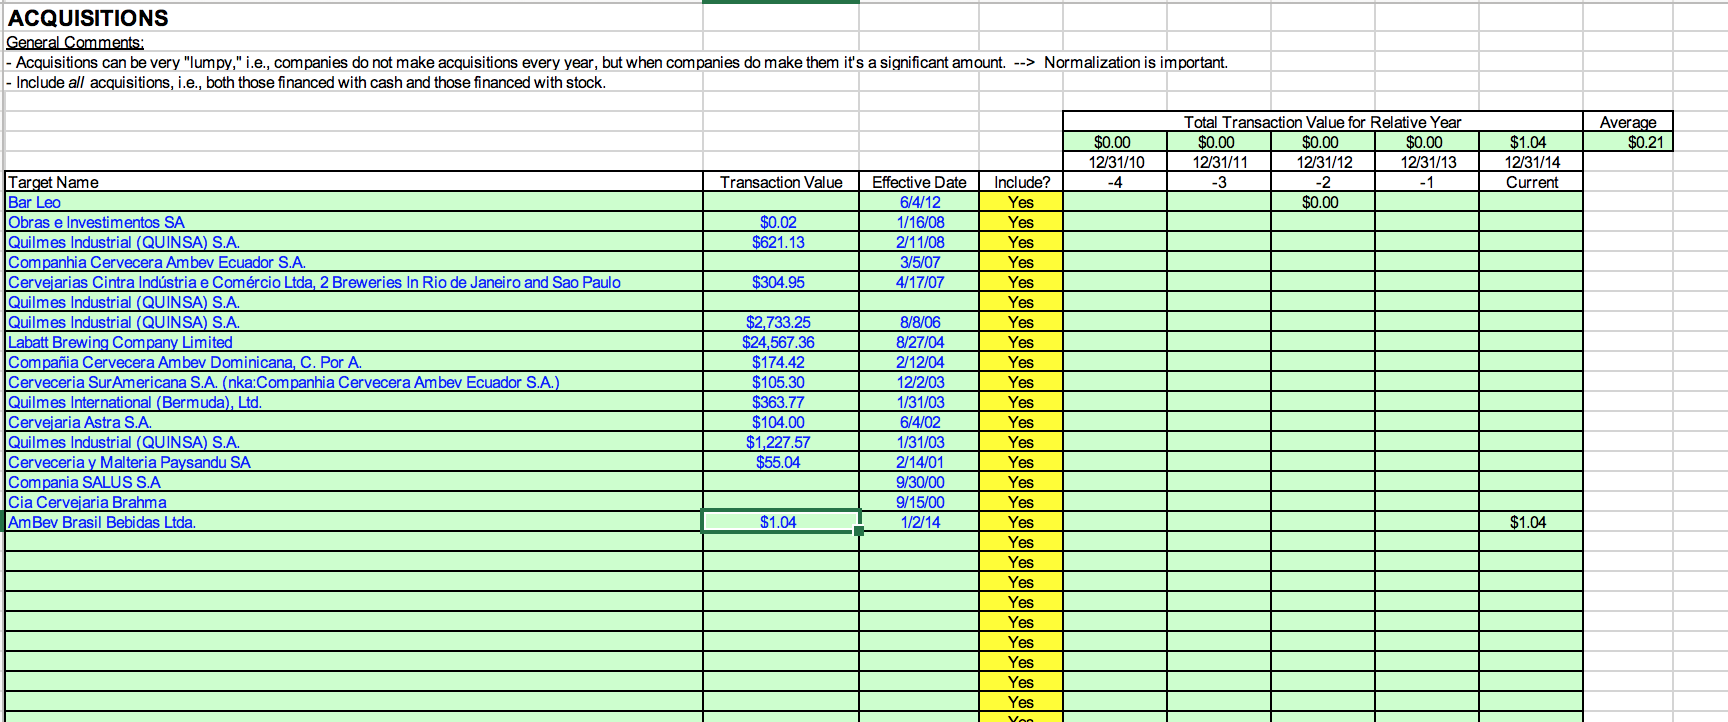Select the 12/2/03 effective date

click(x=920, y=382)
